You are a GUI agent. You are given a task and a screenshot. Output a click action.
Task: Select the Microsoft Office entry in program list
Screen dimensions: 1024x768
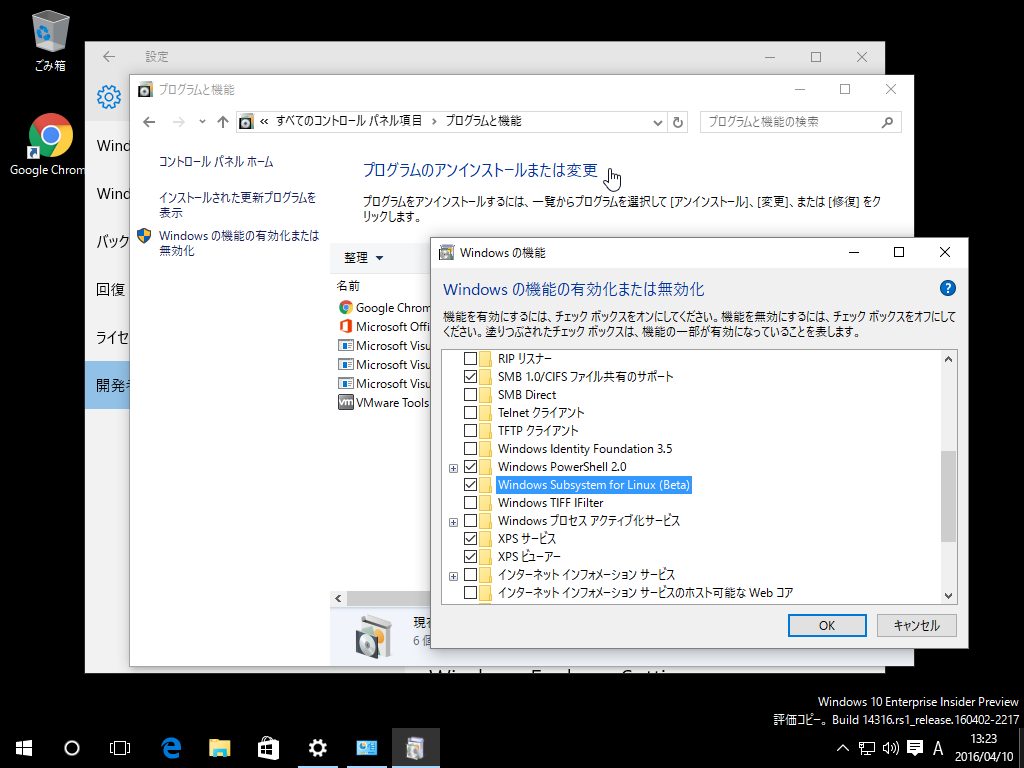coord(384,327)
